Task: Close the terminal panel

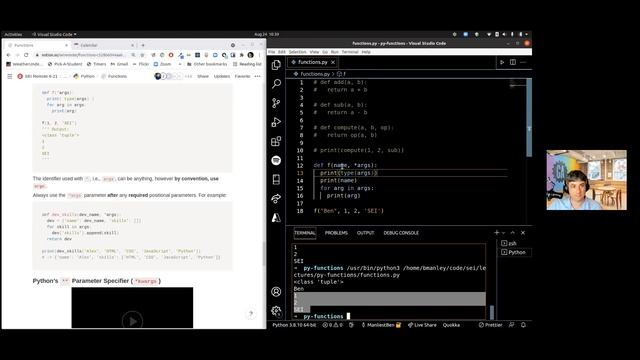Action: [523, 233]
